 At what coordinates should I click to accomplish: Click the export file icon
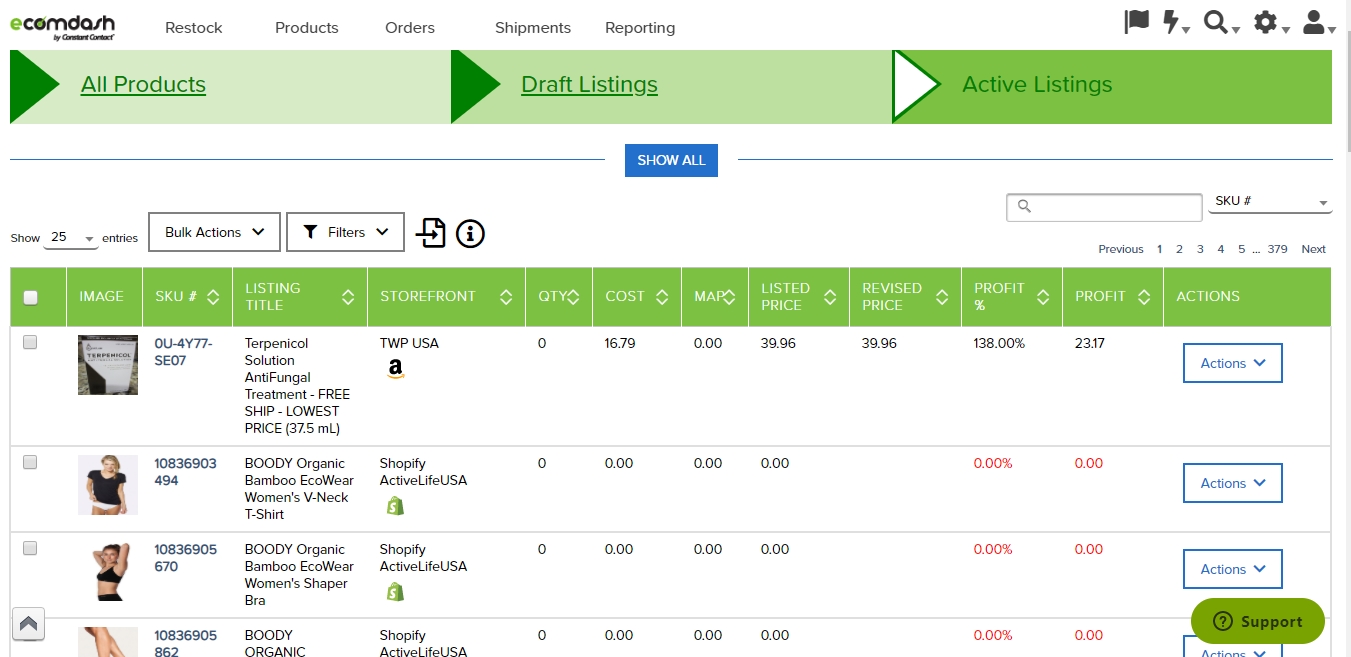431,233
